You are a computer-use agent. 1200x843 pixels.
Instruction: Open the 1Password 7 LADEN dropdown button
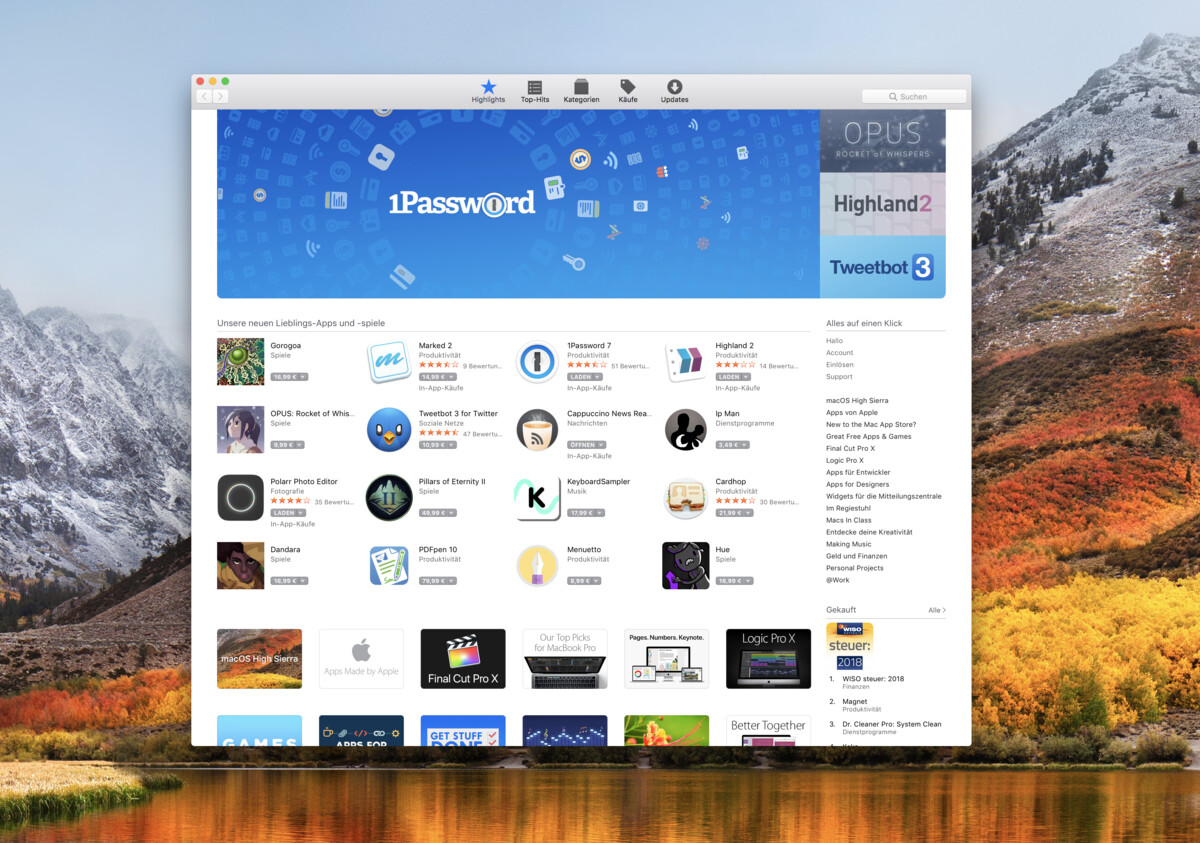[x=585, y=377]
